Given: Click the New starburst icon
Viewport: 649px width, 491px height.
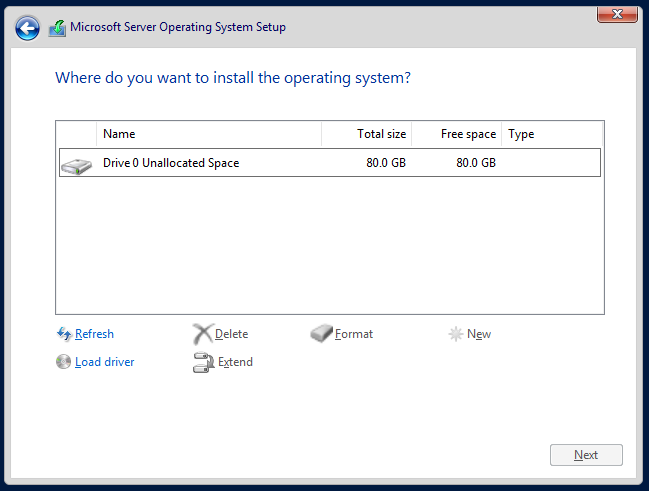Looking at the screenshot, I should 456,334.
